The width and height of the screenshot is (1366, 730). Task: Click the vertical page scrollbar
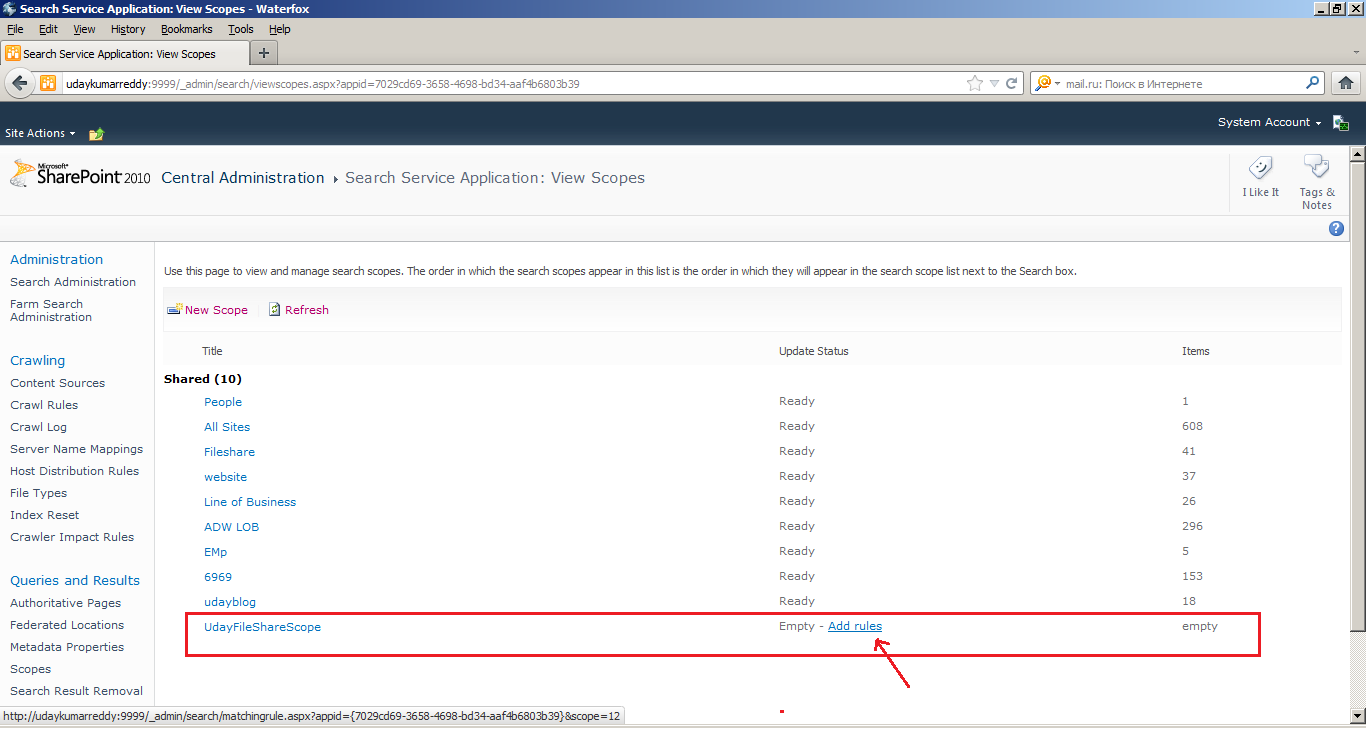(1357, 395)
